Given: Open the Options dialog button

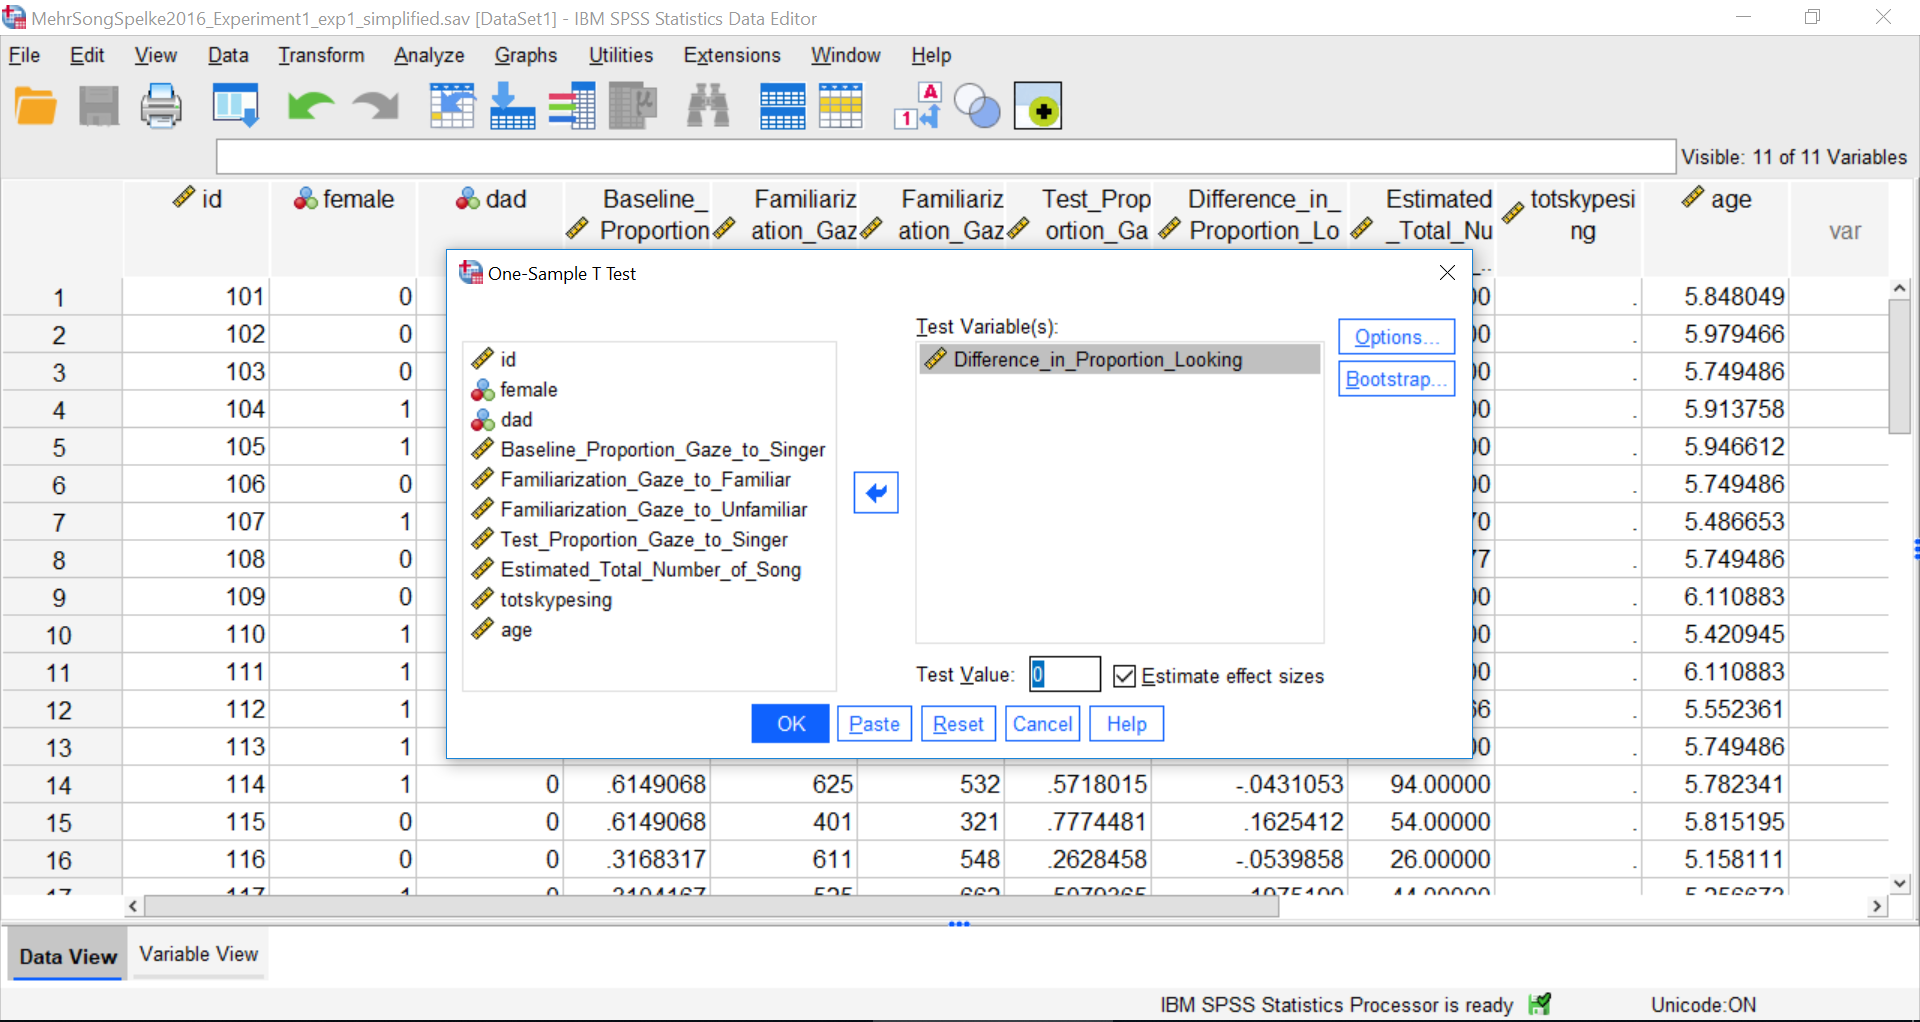Looking at the screenshot, I should click(x=1396, y=337).
